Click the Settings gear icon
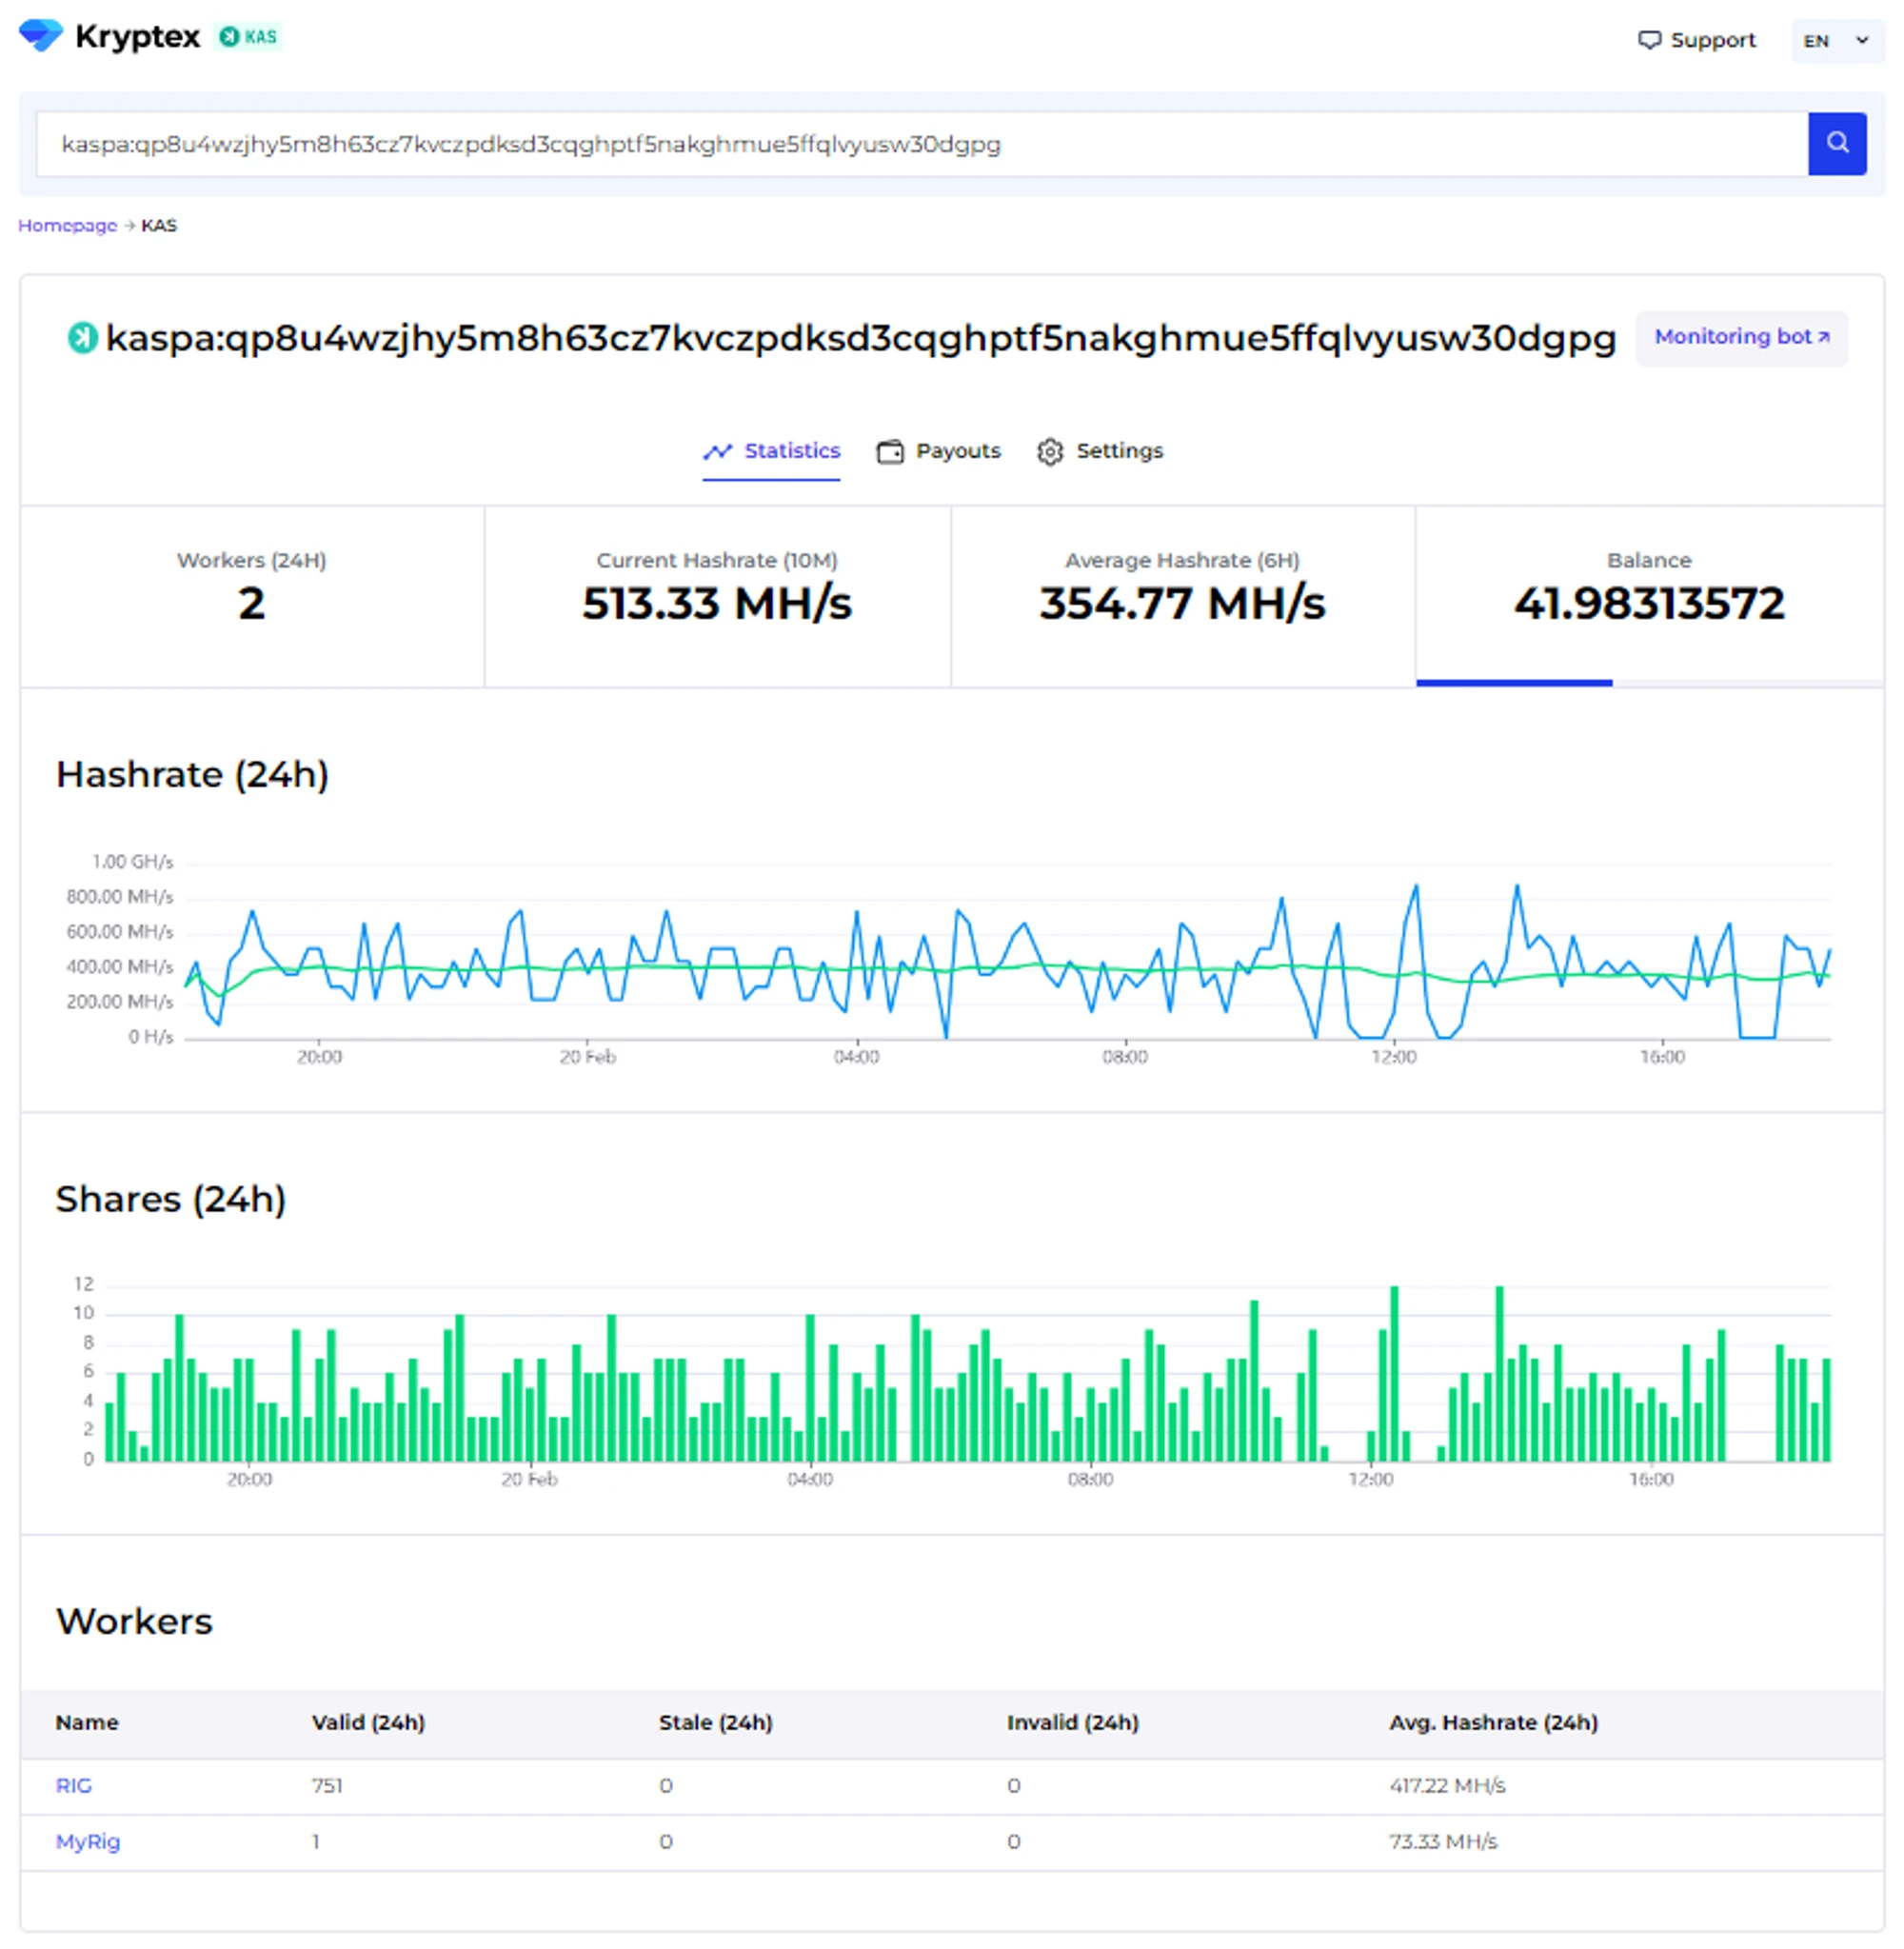The height and width of the screenshot is (1949, 1904). click(x=1049, y=452)
